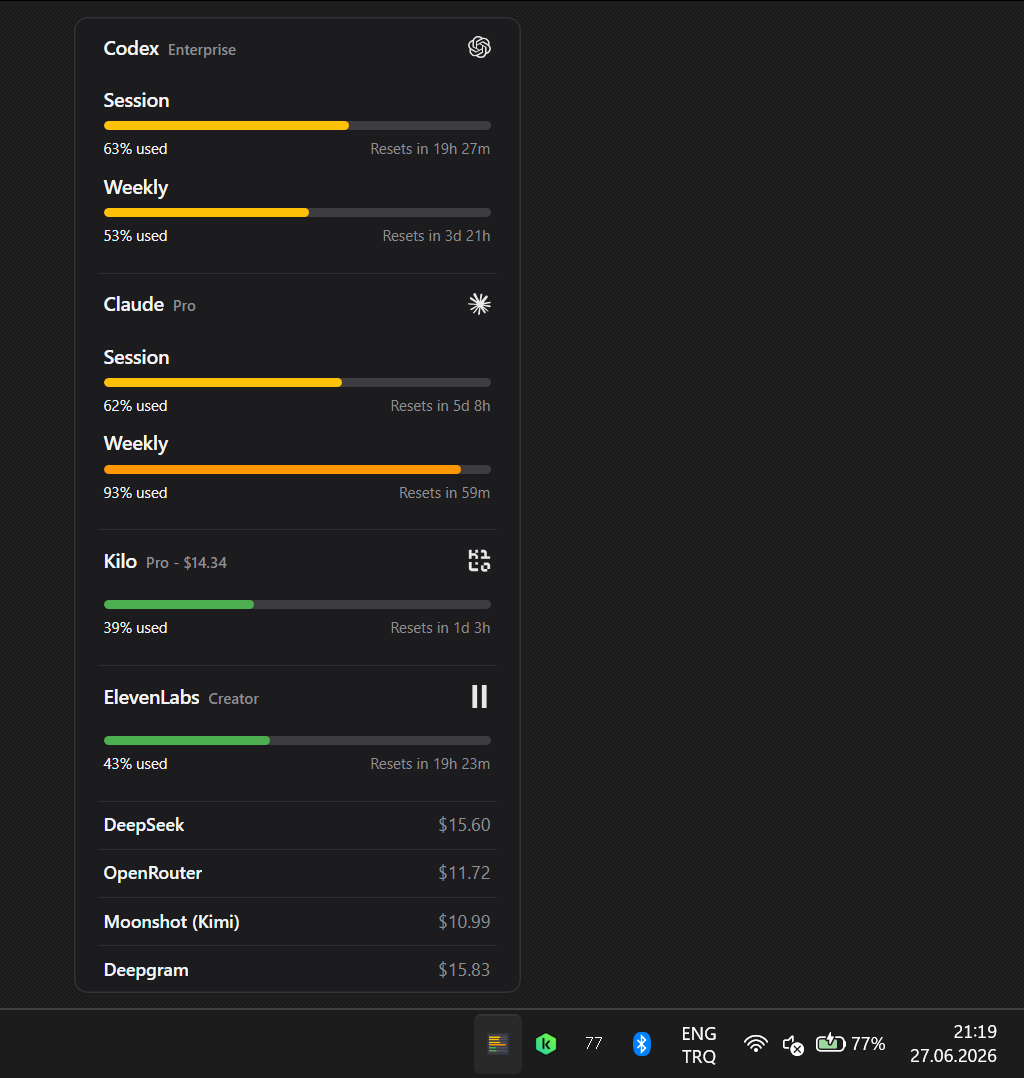Image resolution: width=1024 pixels, height=1078 pixels.
Task: Click the date 27.06.2026
Action: [x=953, y=1055]
